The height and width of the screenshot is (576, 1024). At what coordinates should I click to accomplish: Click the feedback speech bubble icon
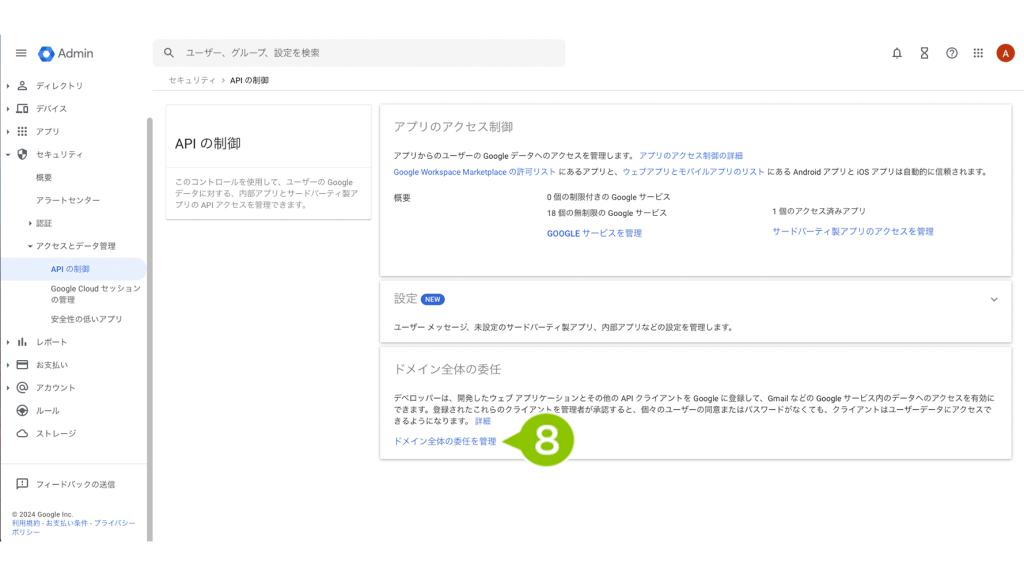tap(22, 484)
